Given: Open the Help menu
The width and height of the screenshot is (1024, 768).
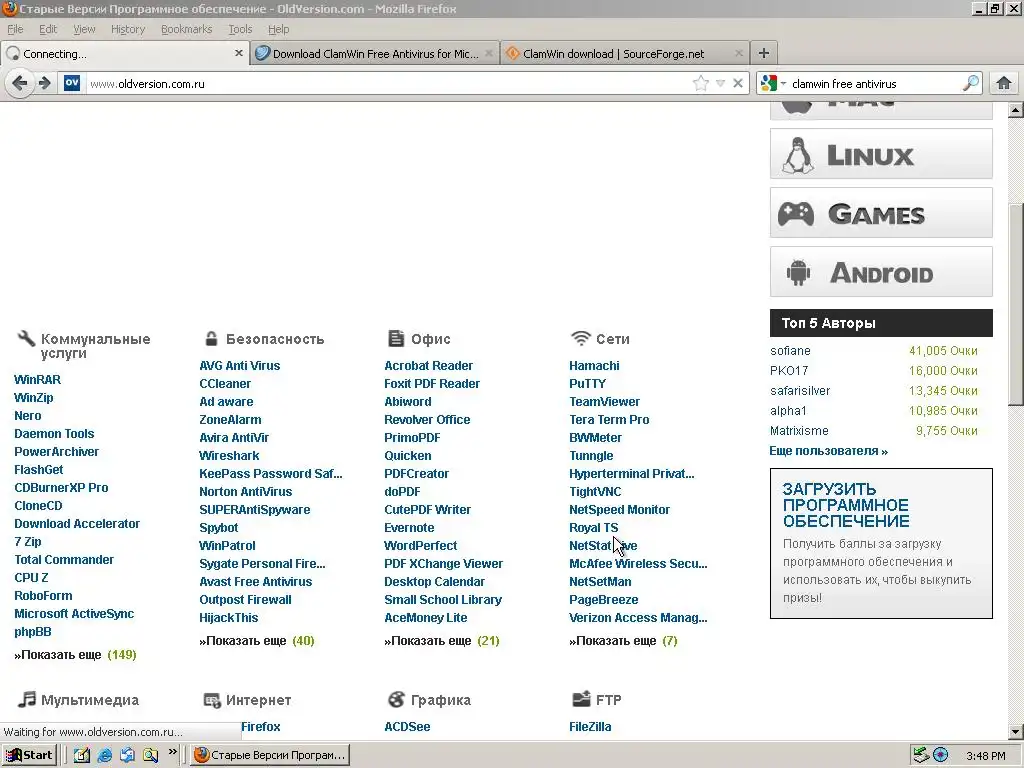Looking at the screenshot, I should pos(278,29).
